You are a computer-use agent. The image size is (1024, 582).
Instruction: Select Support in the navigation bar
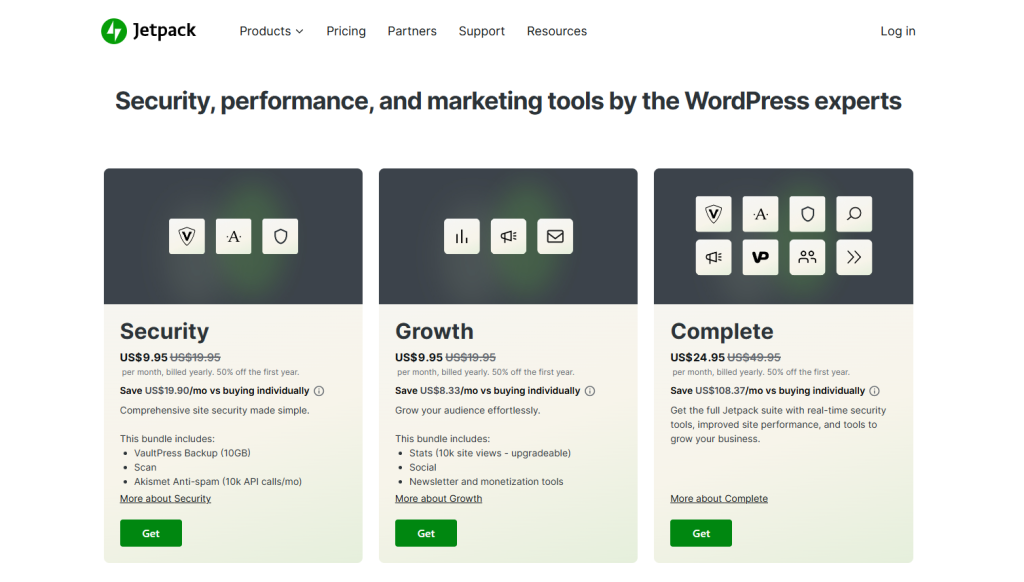pyautogui.click(x=481, y=31)
